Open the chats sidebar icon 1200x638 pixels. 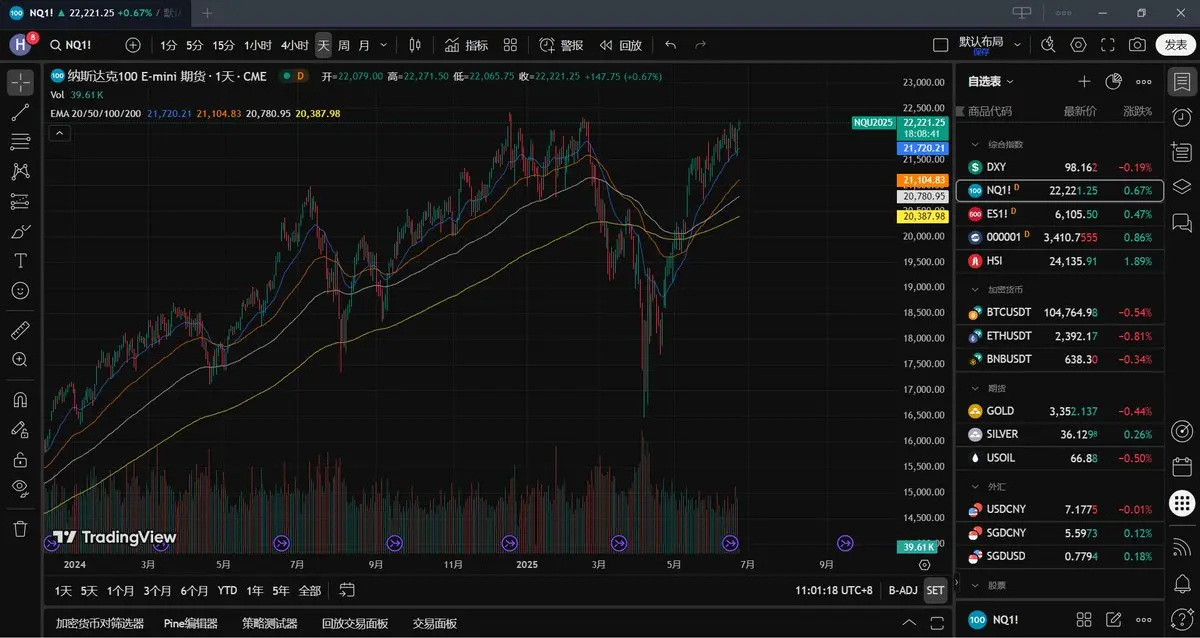click(1181, 221)
